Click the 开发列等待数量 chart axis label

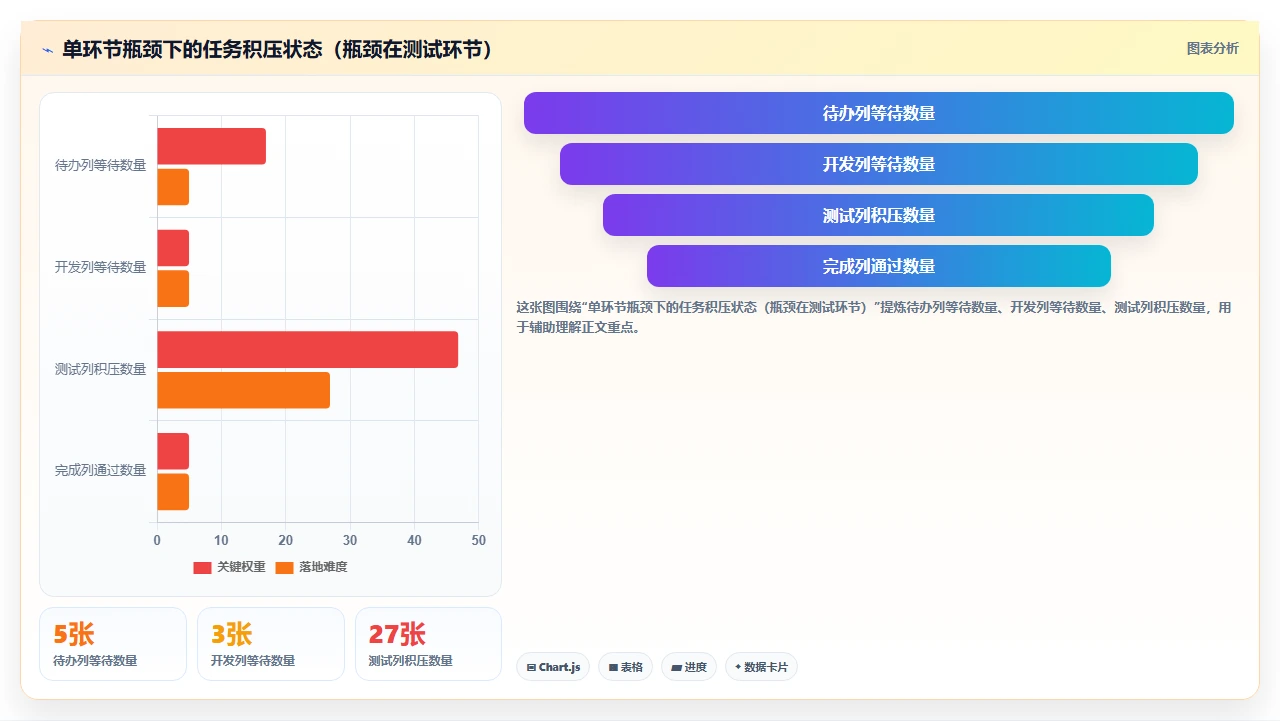[x=100, y=268]
